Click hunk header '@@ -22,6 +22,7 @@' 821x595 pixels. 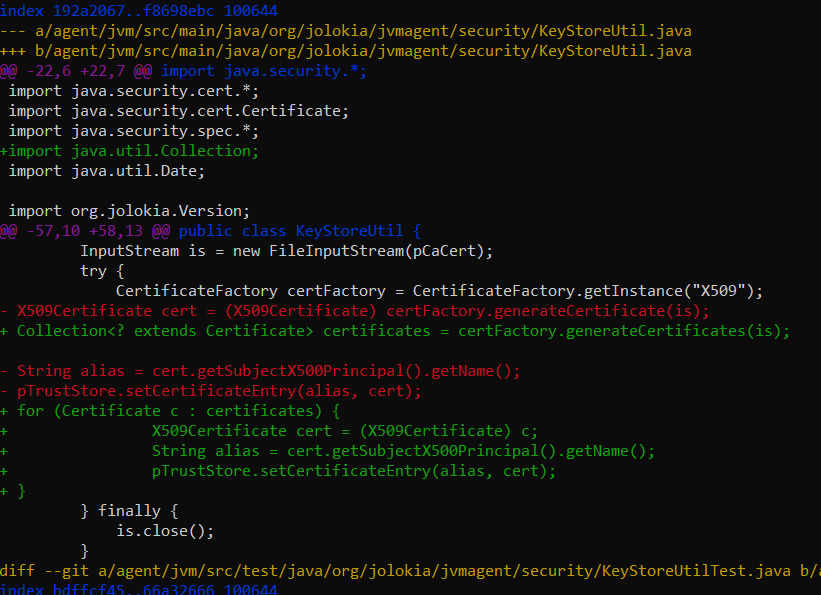[x=183, y=71]
